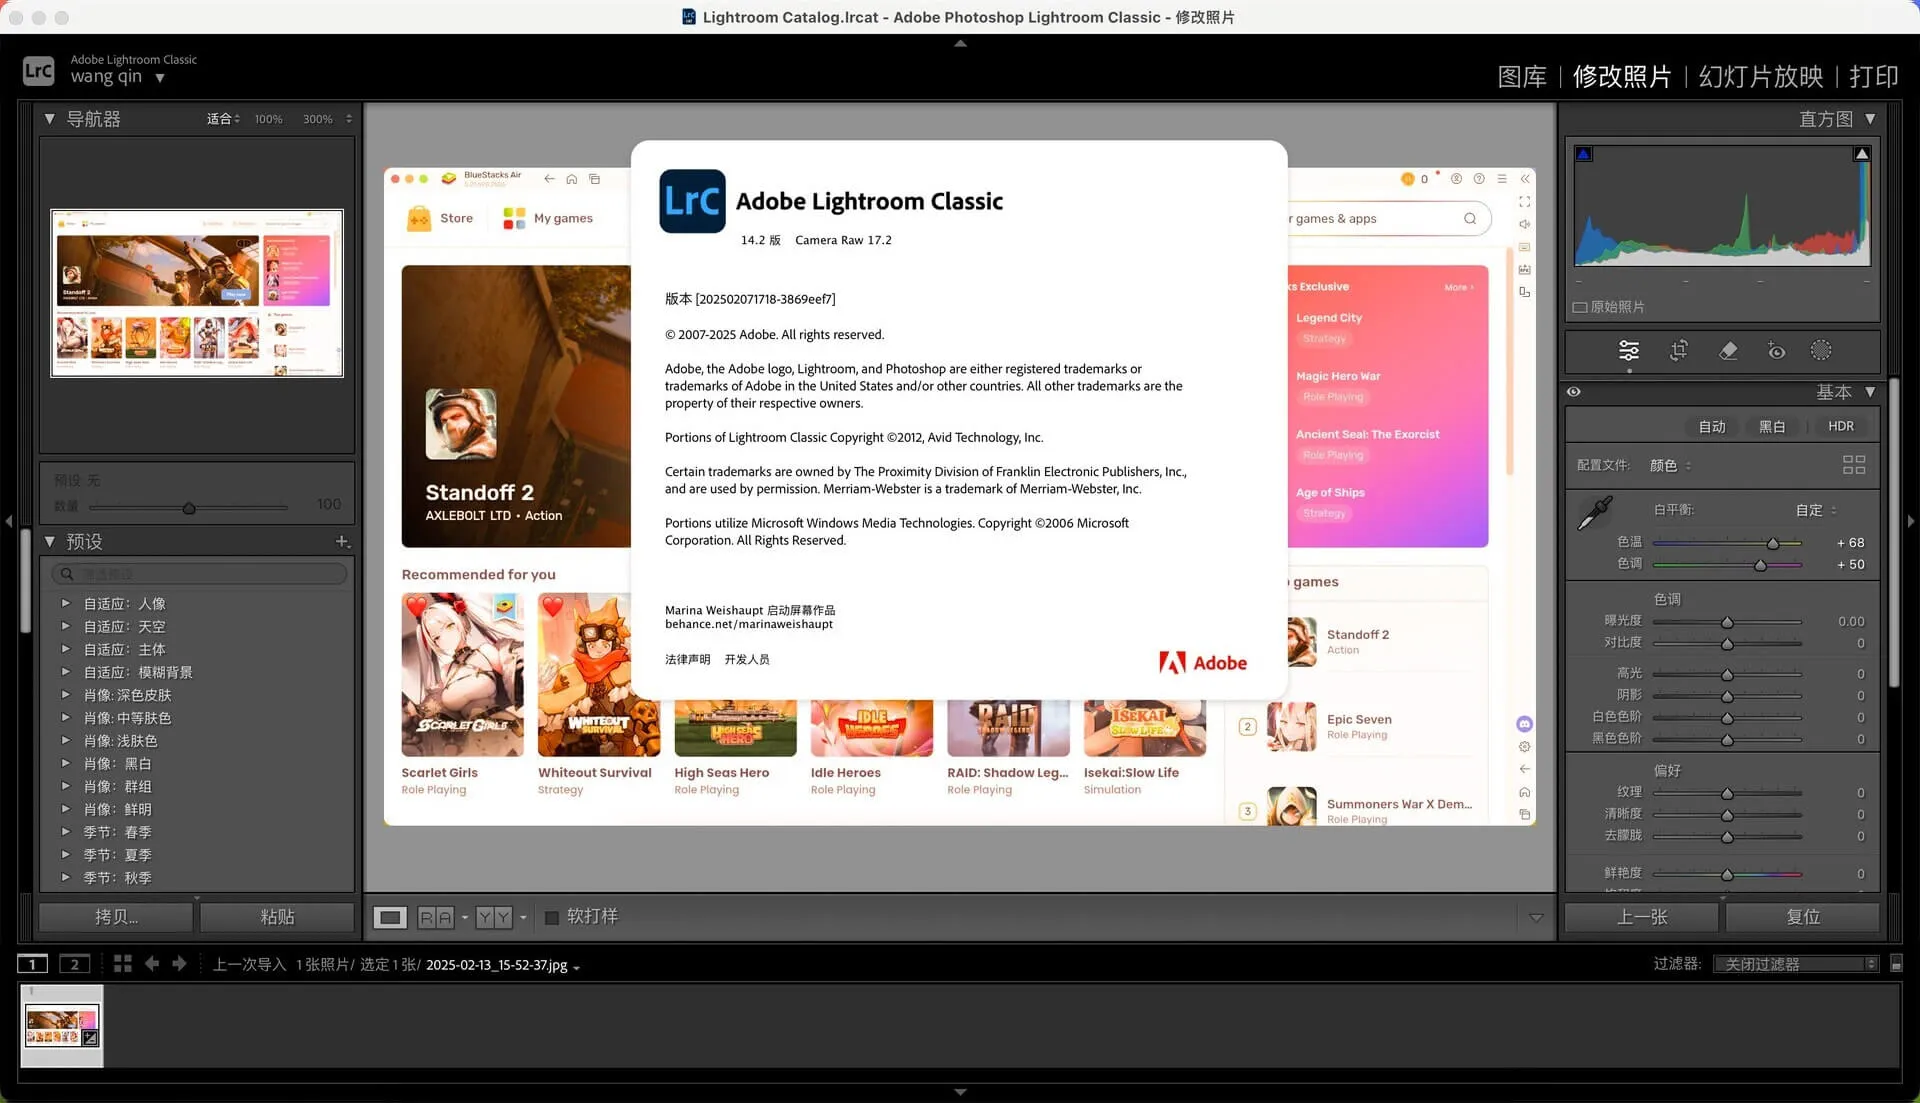
Task: Open the wang qin identity plate menu
Action: click(x=118, y=77)
